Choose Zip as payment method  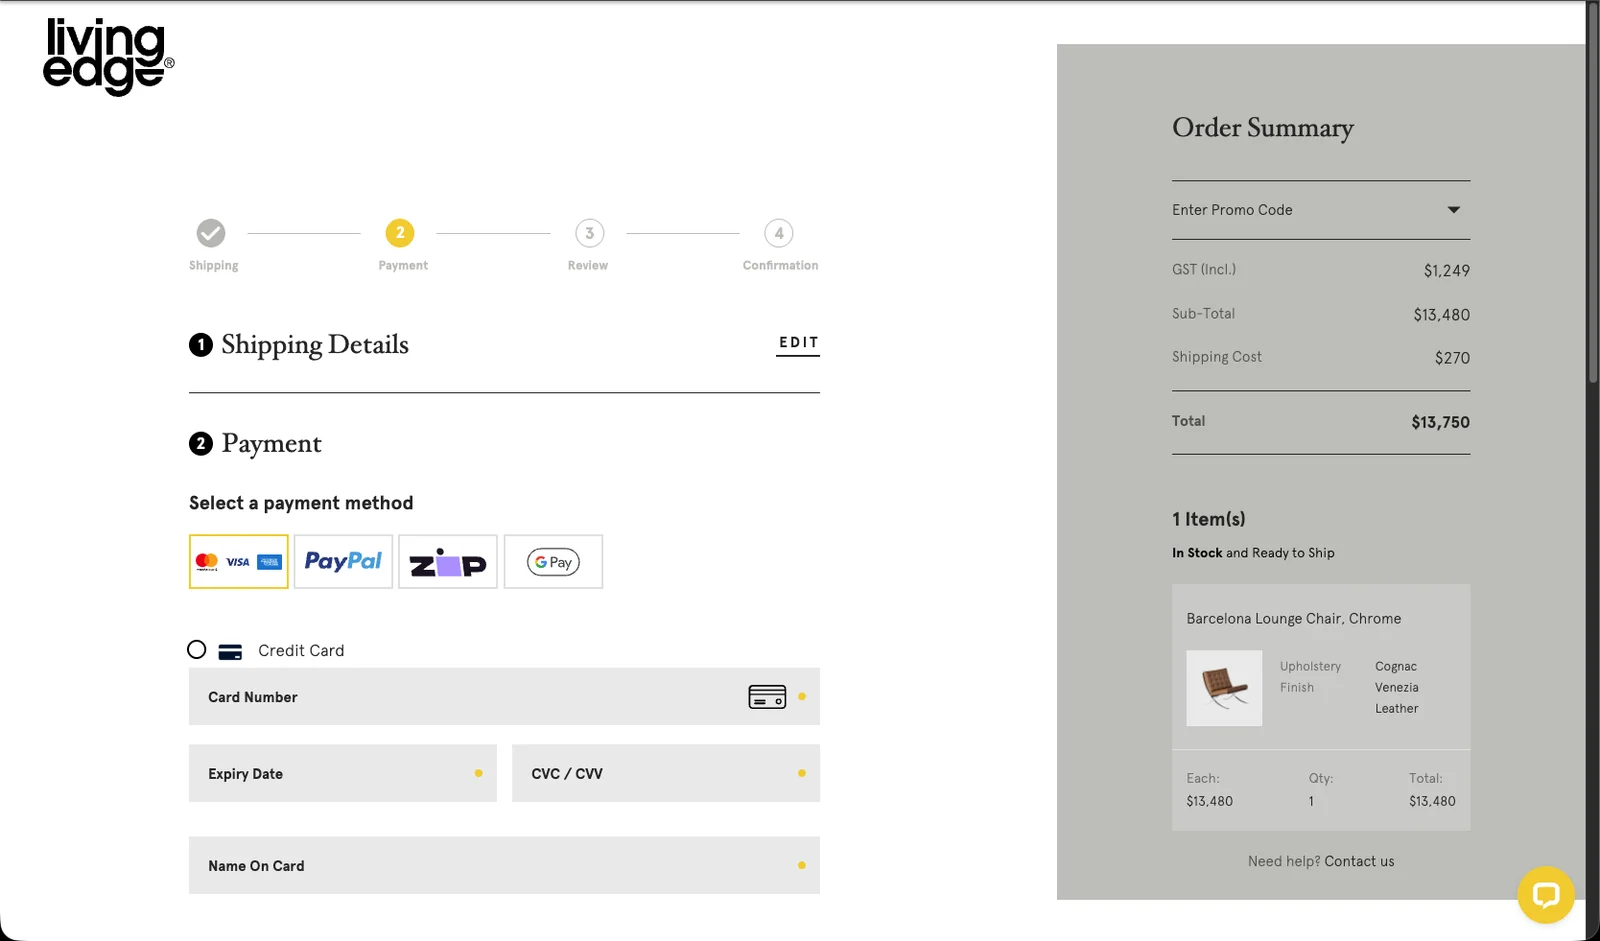tap(448, 562)
